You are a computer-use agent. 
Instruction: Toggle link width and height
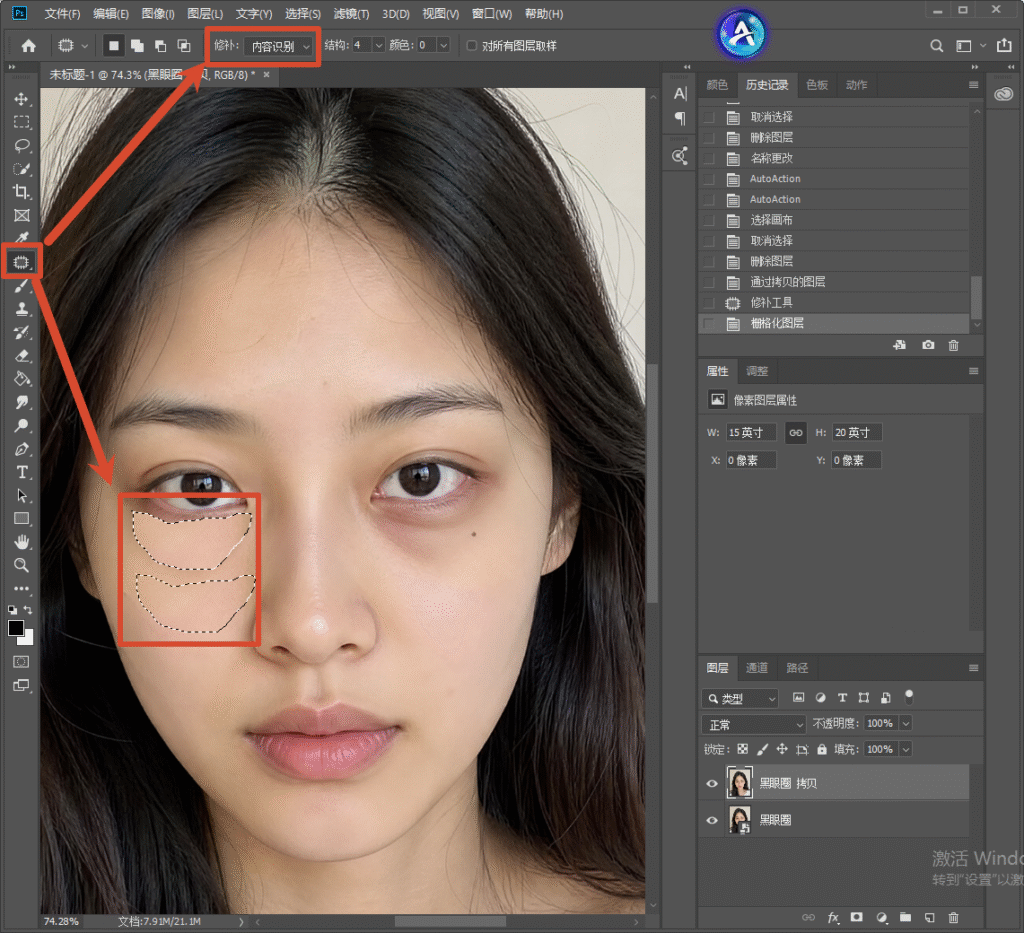(x=795, y=433)
